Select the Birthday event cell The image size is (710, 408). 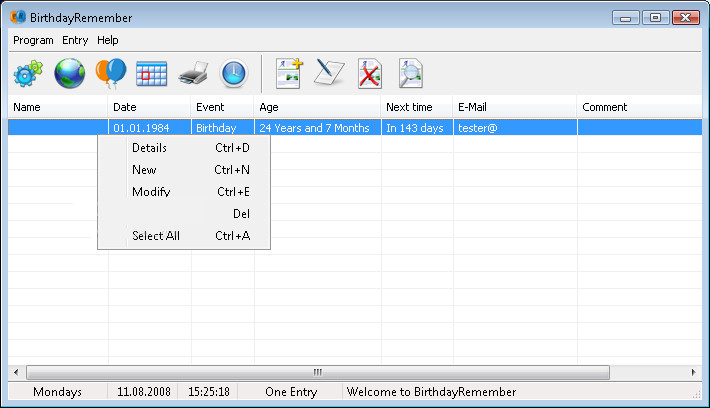[x=223, y=128]
